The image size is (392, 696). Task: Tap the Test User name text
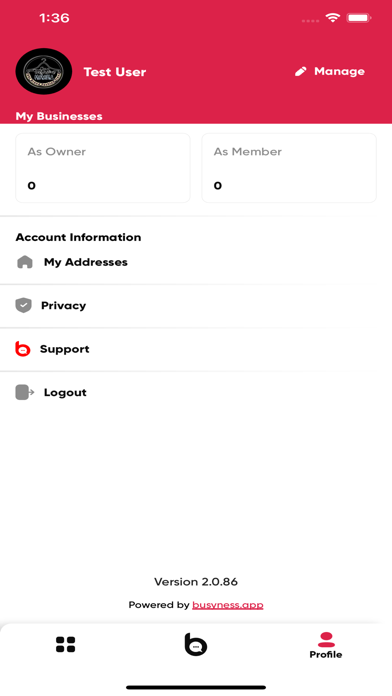click(x=115, y=72)
